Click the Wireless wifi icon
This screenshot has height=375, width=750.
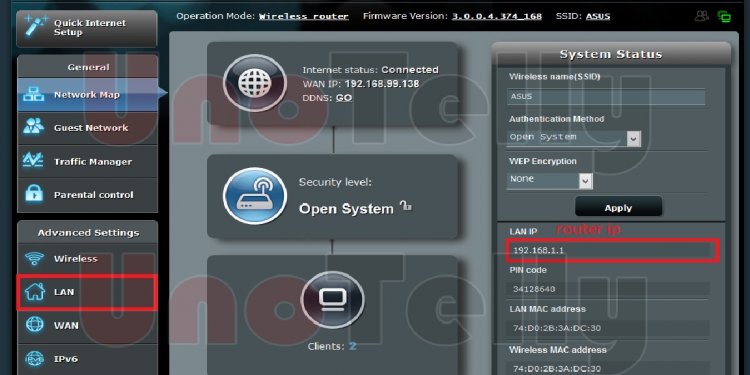coord(34,259)
